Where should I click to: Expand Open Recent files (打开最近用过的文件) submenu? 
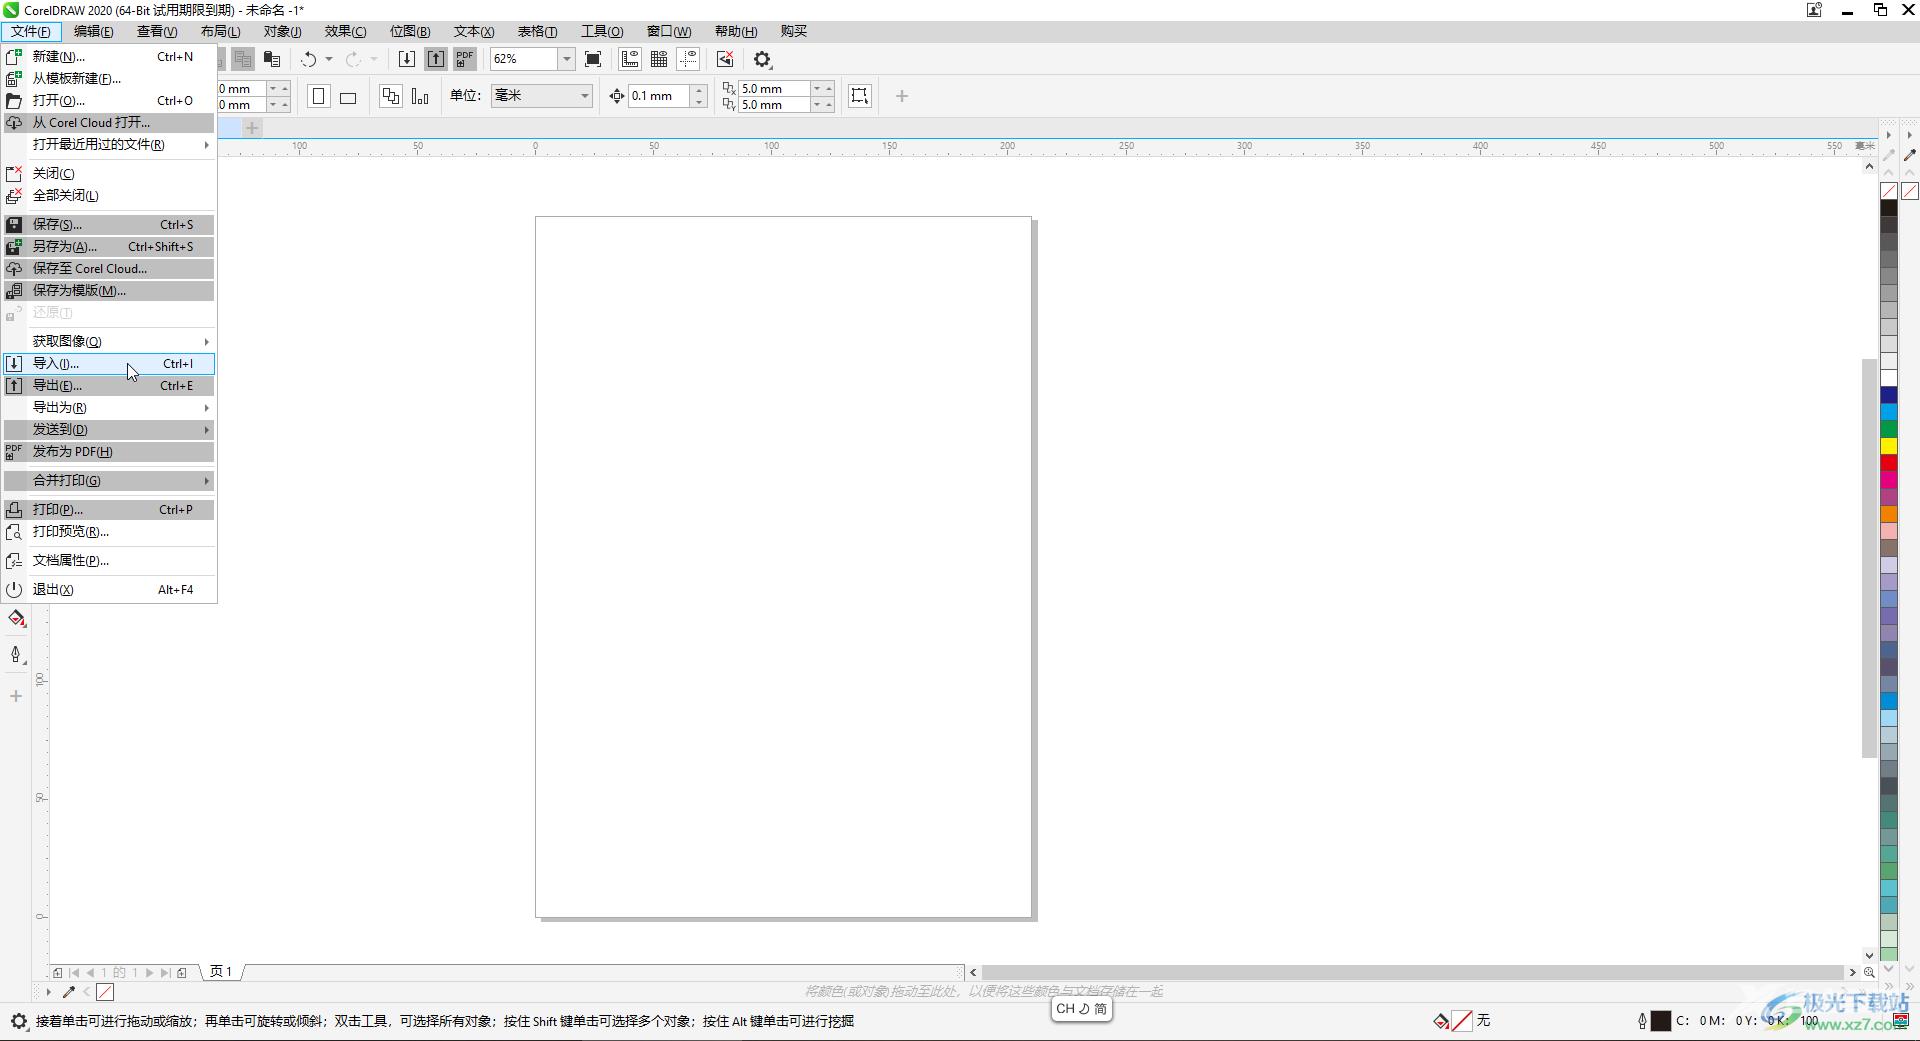(109, 145)
